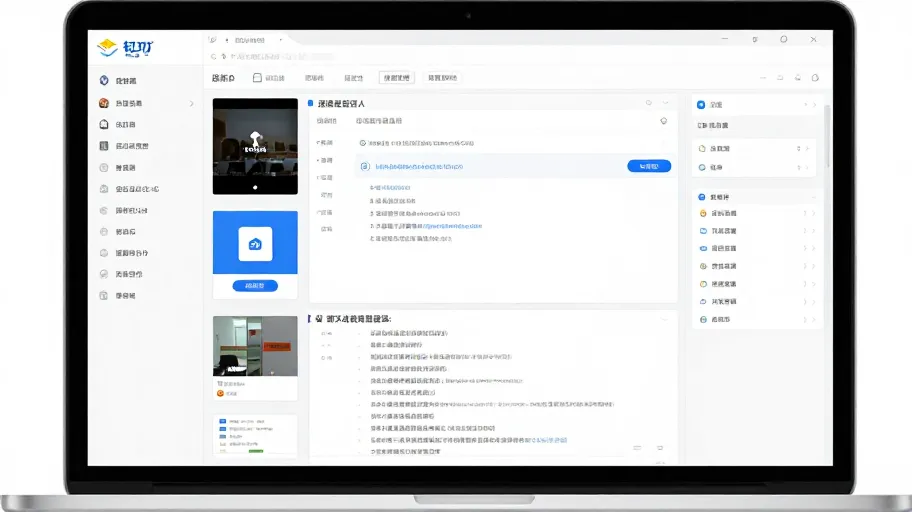
Task: Expand the last right panel row's chevron
Action: (814, 319)
